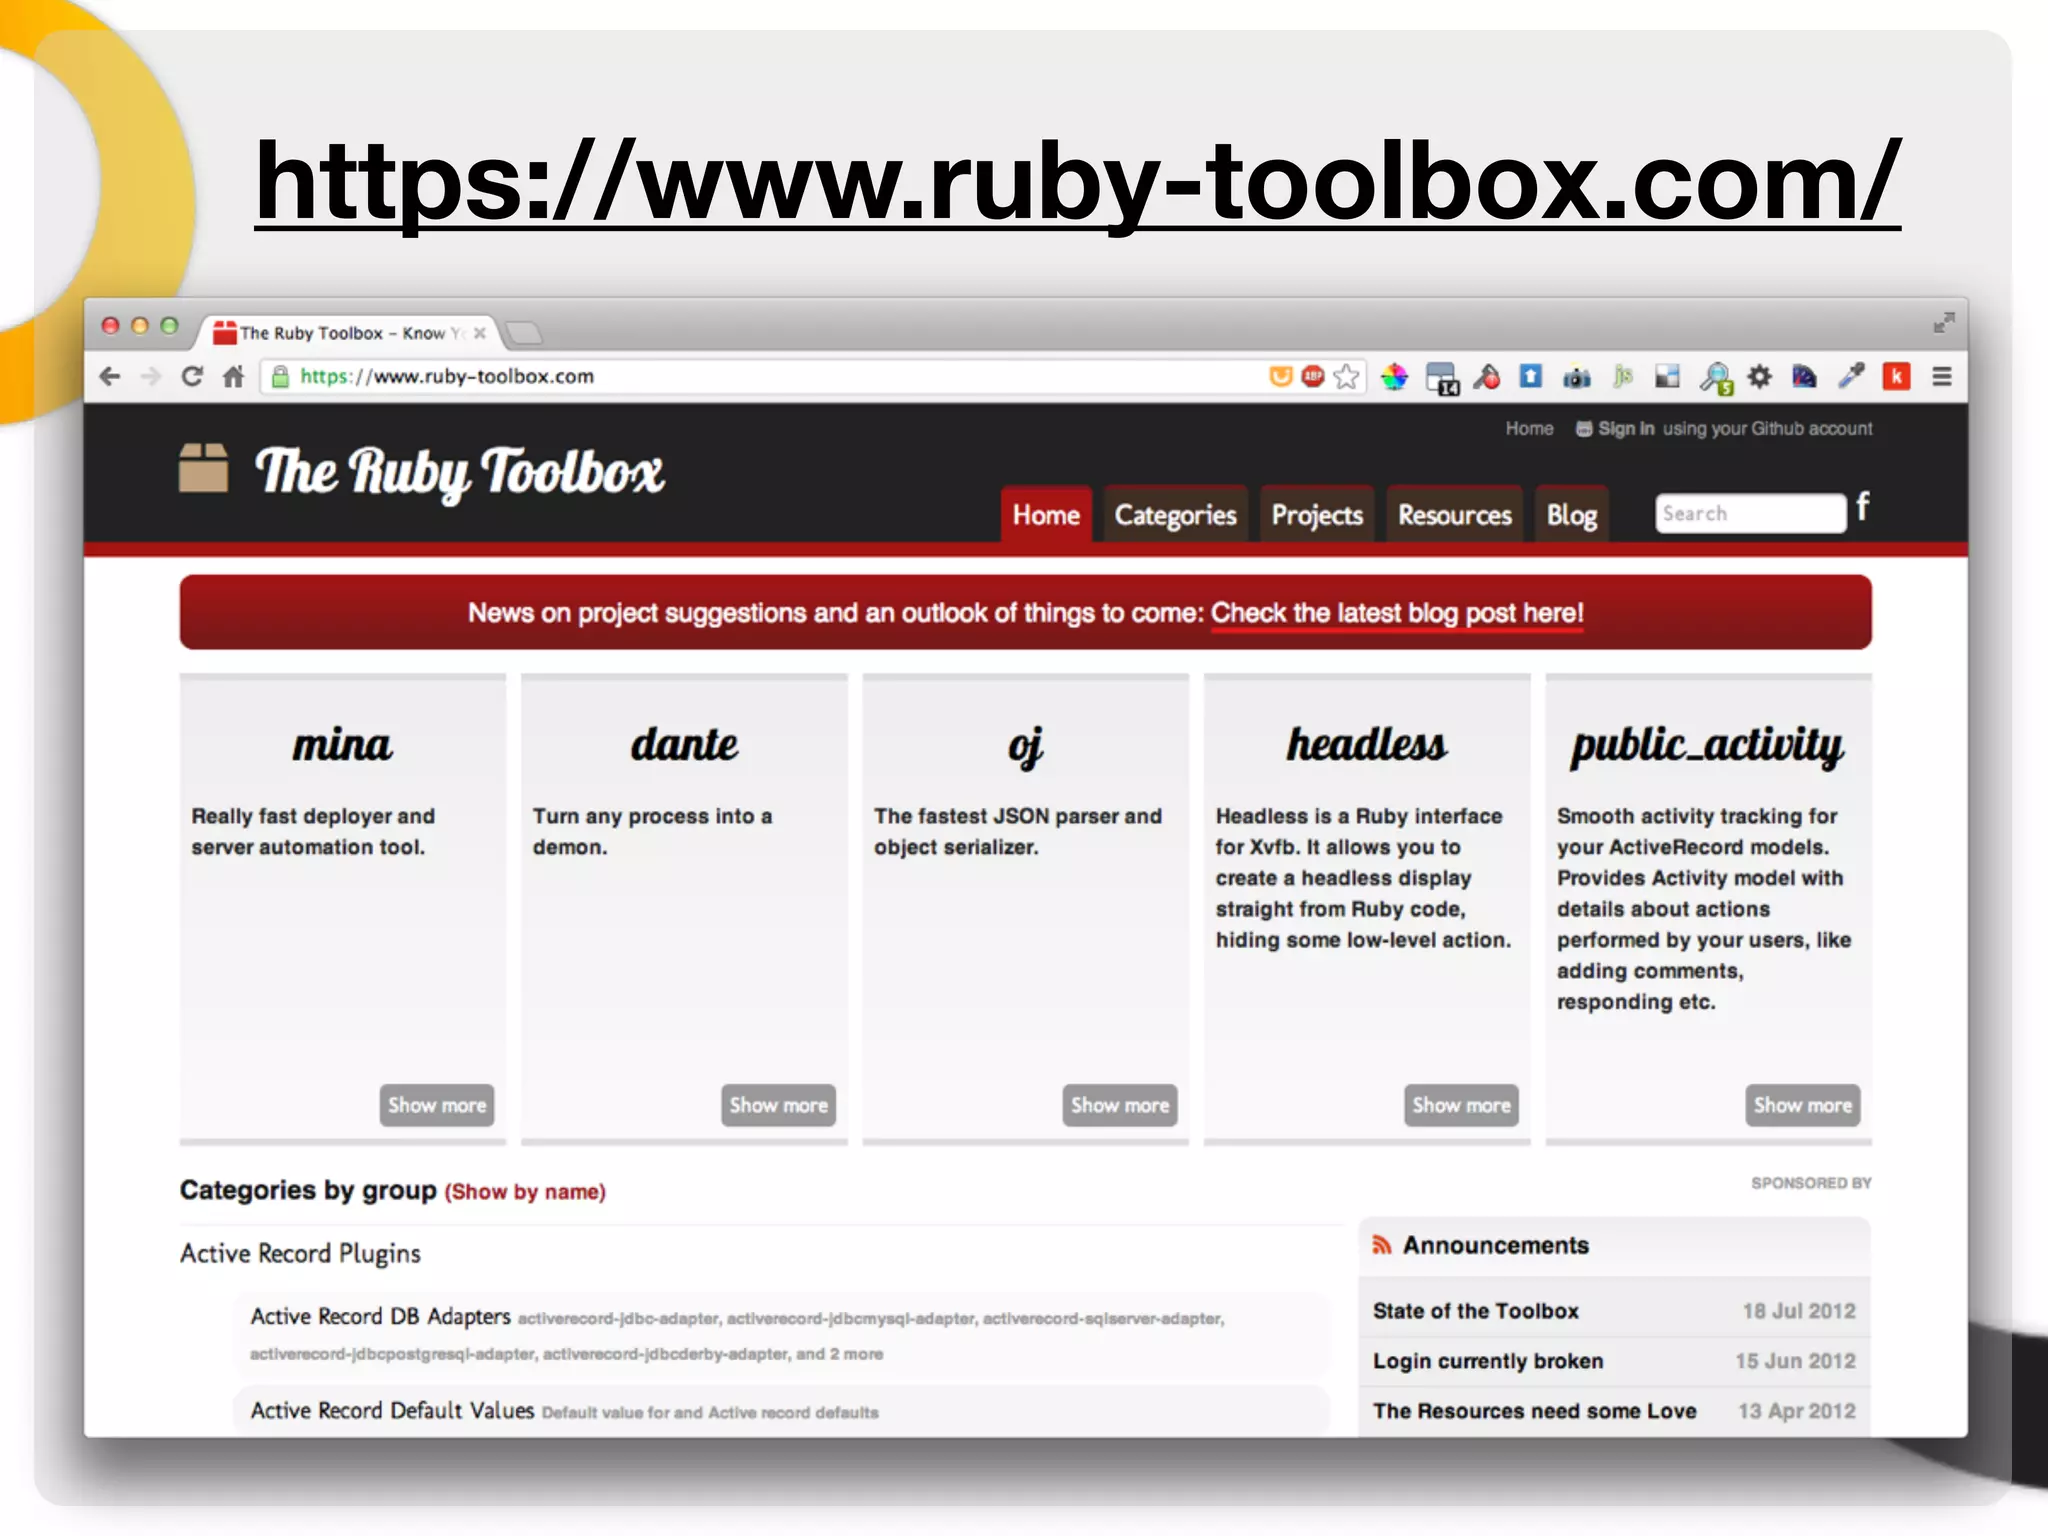Click the browser forward arrow
Screen dimensions: 2048x1536
tap(151, 377)
